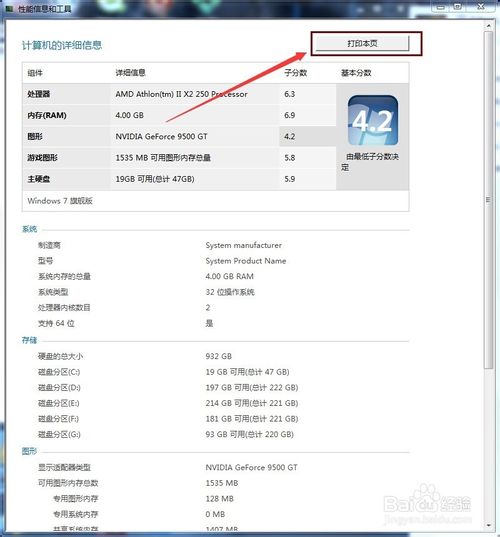This screenshot has width=500, height=537.
Task: Select the 处理器 processor row
Action: coord(179,94)
